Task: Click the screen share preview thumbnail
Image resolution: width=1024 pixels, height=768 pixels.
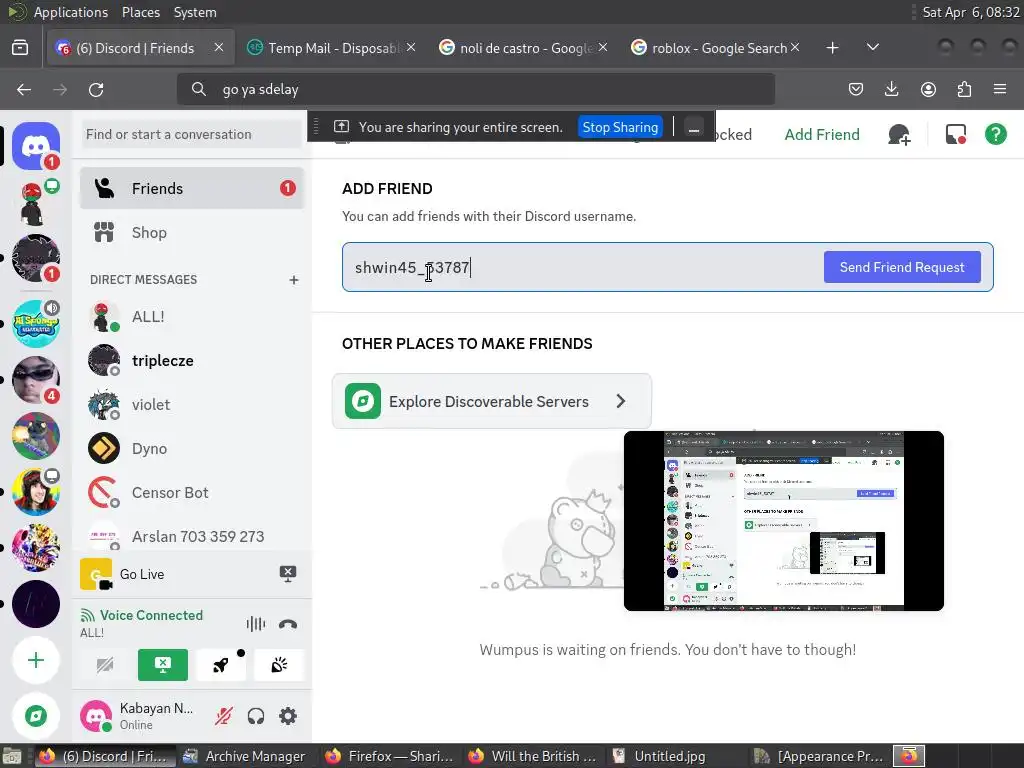Action: (x=784, y=520)
